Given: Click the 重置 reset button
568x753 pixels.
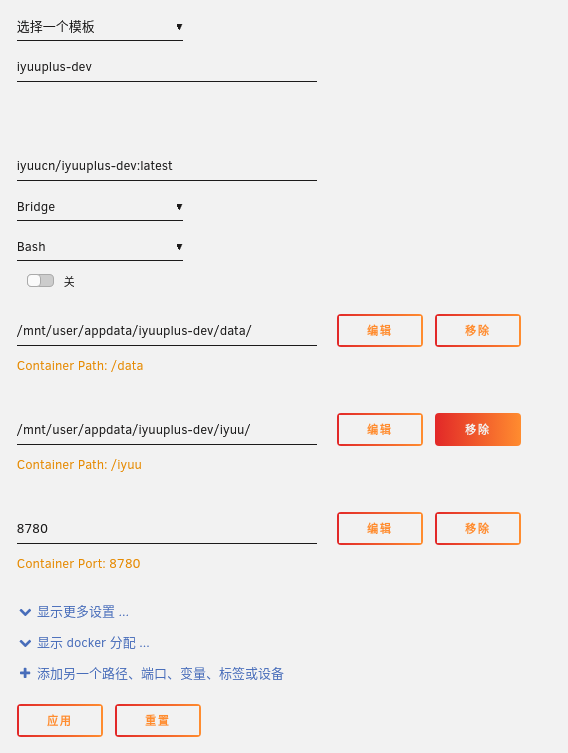Looking at the screenshot, I should (158, 720).
